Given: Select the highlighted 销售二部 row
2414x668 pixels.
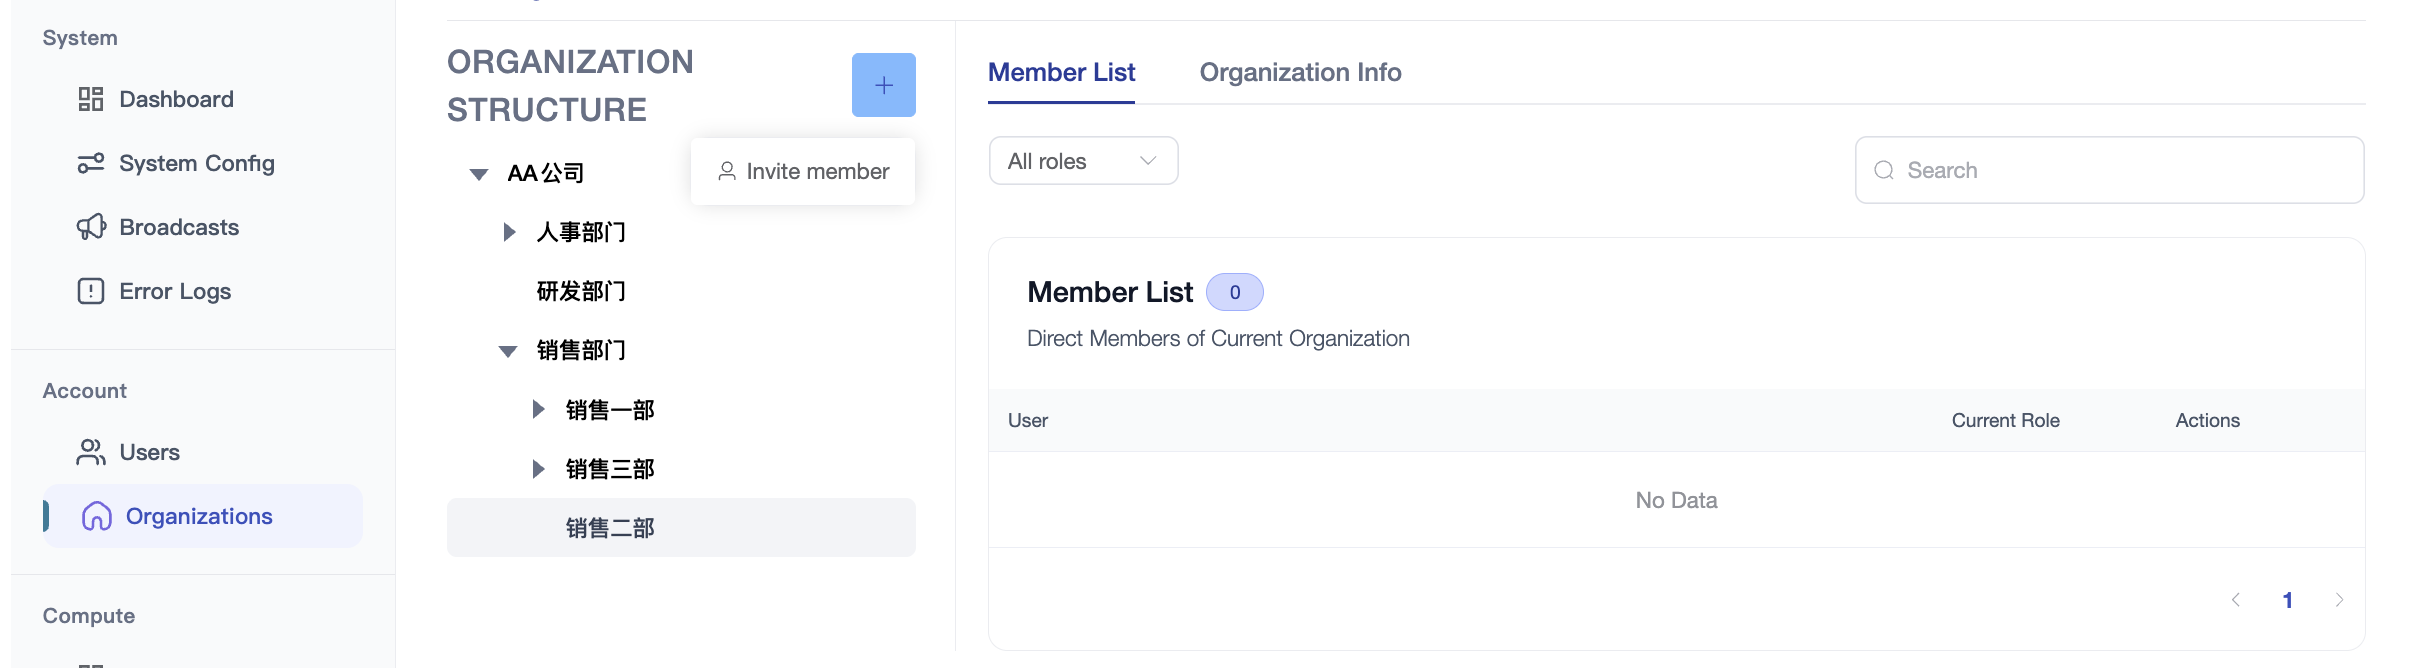Looking at the screenshot, I should (681, 528).
